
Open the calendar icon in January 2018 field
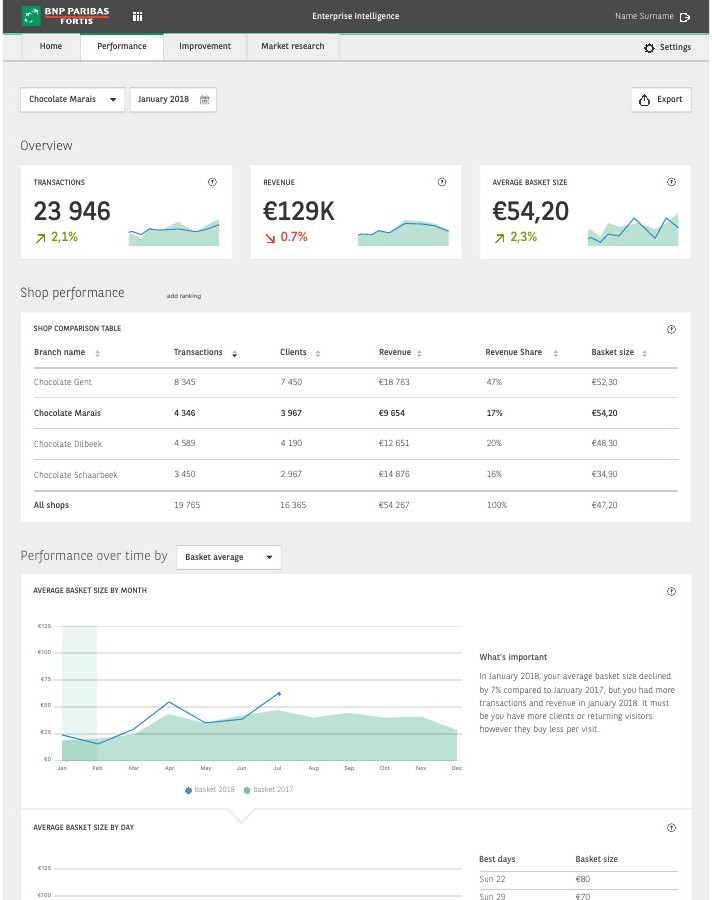[x=204, y=99]
